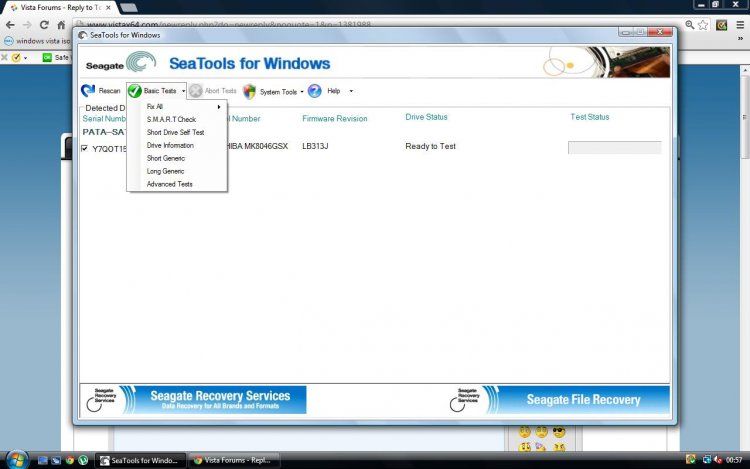Open the Windows Start orb
Image resolution: width=750 pixels, height=469 pixels.
point(17,460)
